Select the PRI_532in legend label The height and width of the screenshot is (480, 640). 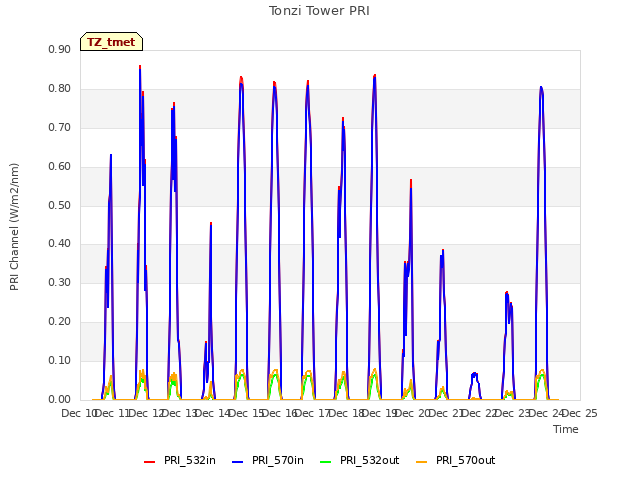190,460
